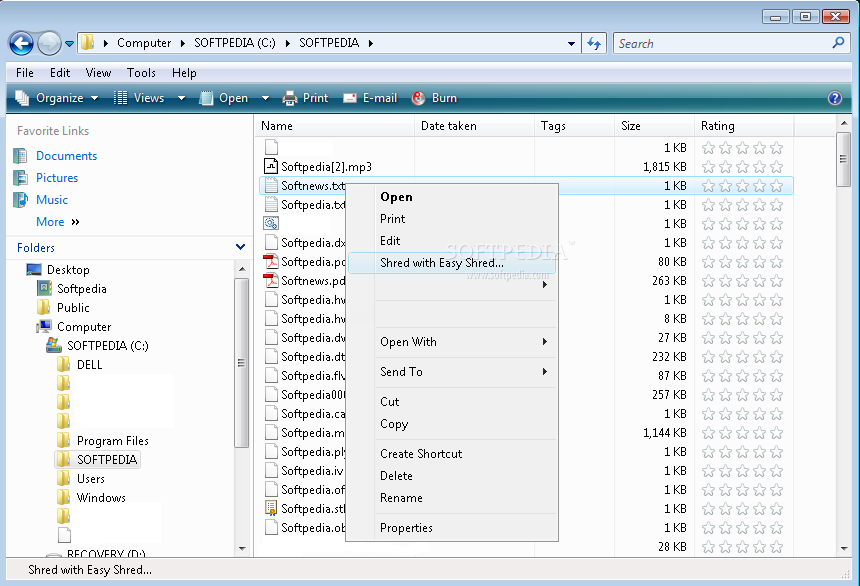The width and height of the screenshot is (860, 586).
Task: Click the Burn toolbar button
Action: point(434,98)
